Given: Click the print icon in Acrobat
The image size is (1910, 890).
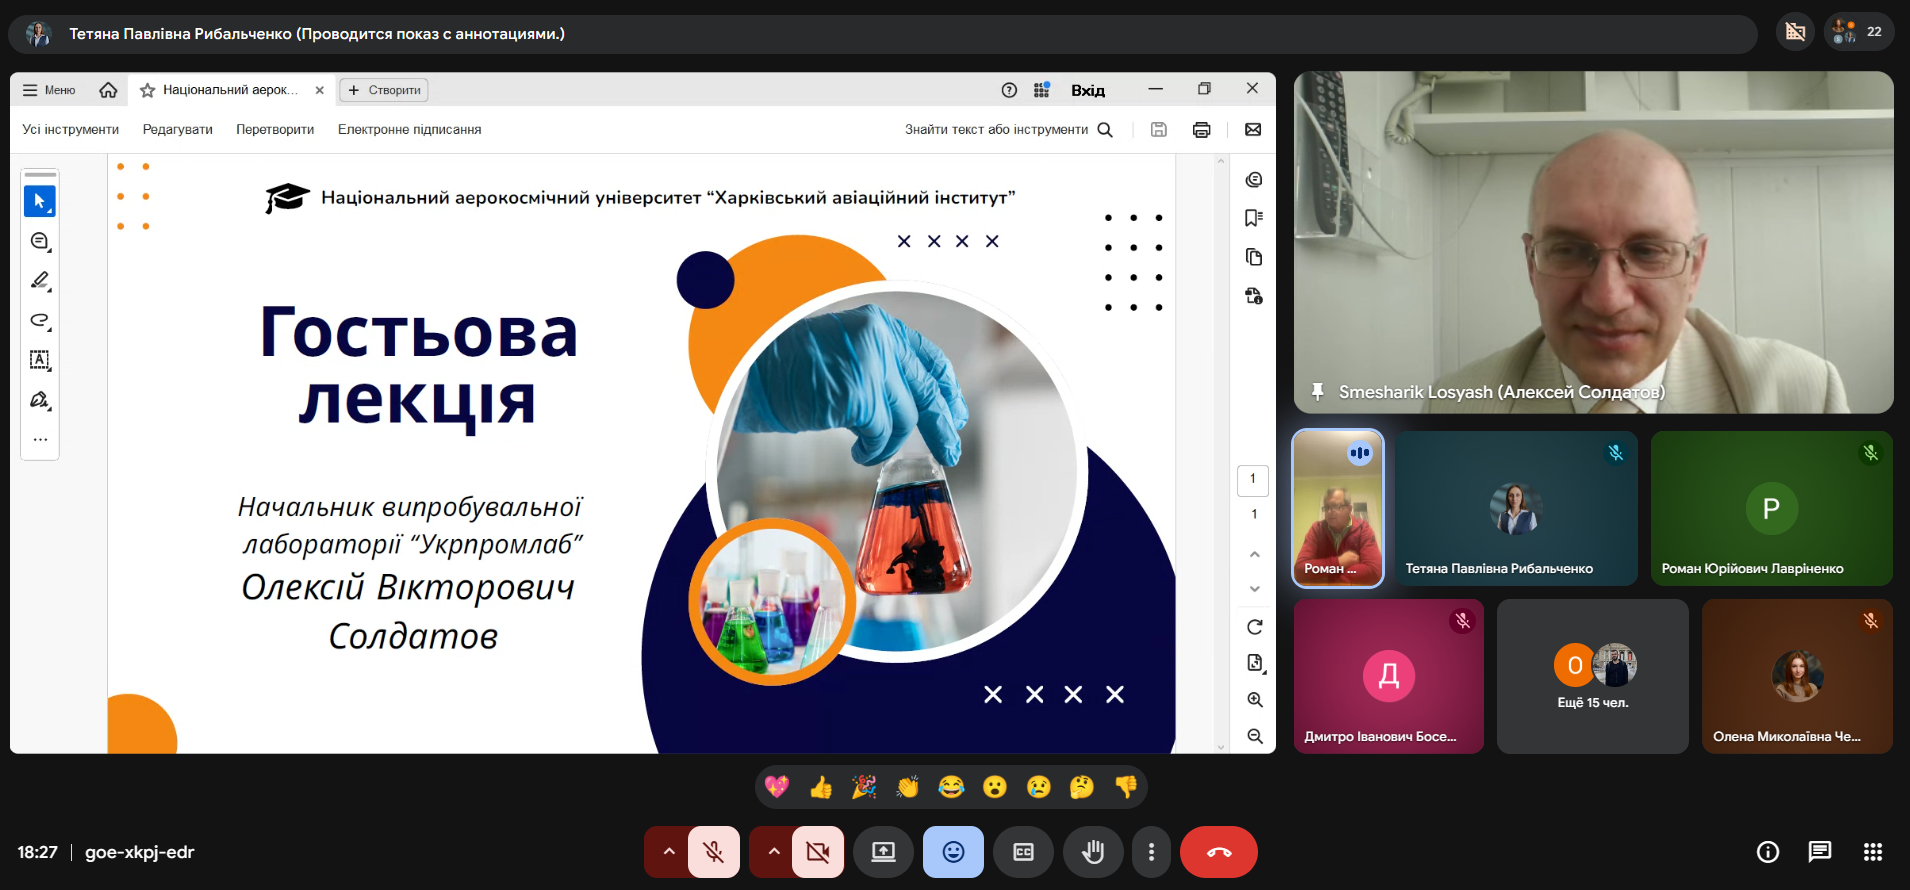Looking at the screenshot, I should (x=1201, y=130).
